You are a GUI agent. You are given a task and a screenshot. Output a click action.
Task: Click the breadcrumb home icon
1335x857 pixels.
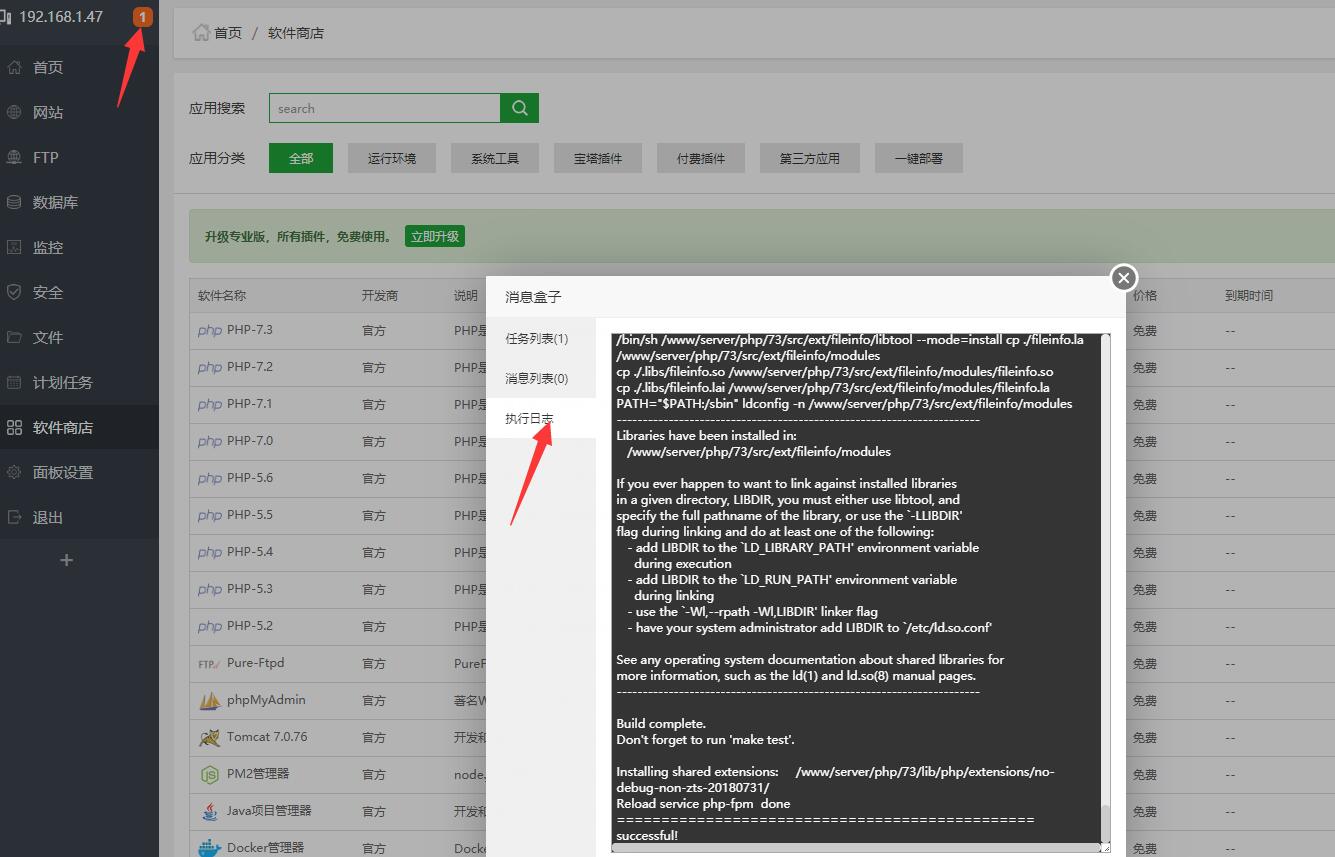(201, 33)
